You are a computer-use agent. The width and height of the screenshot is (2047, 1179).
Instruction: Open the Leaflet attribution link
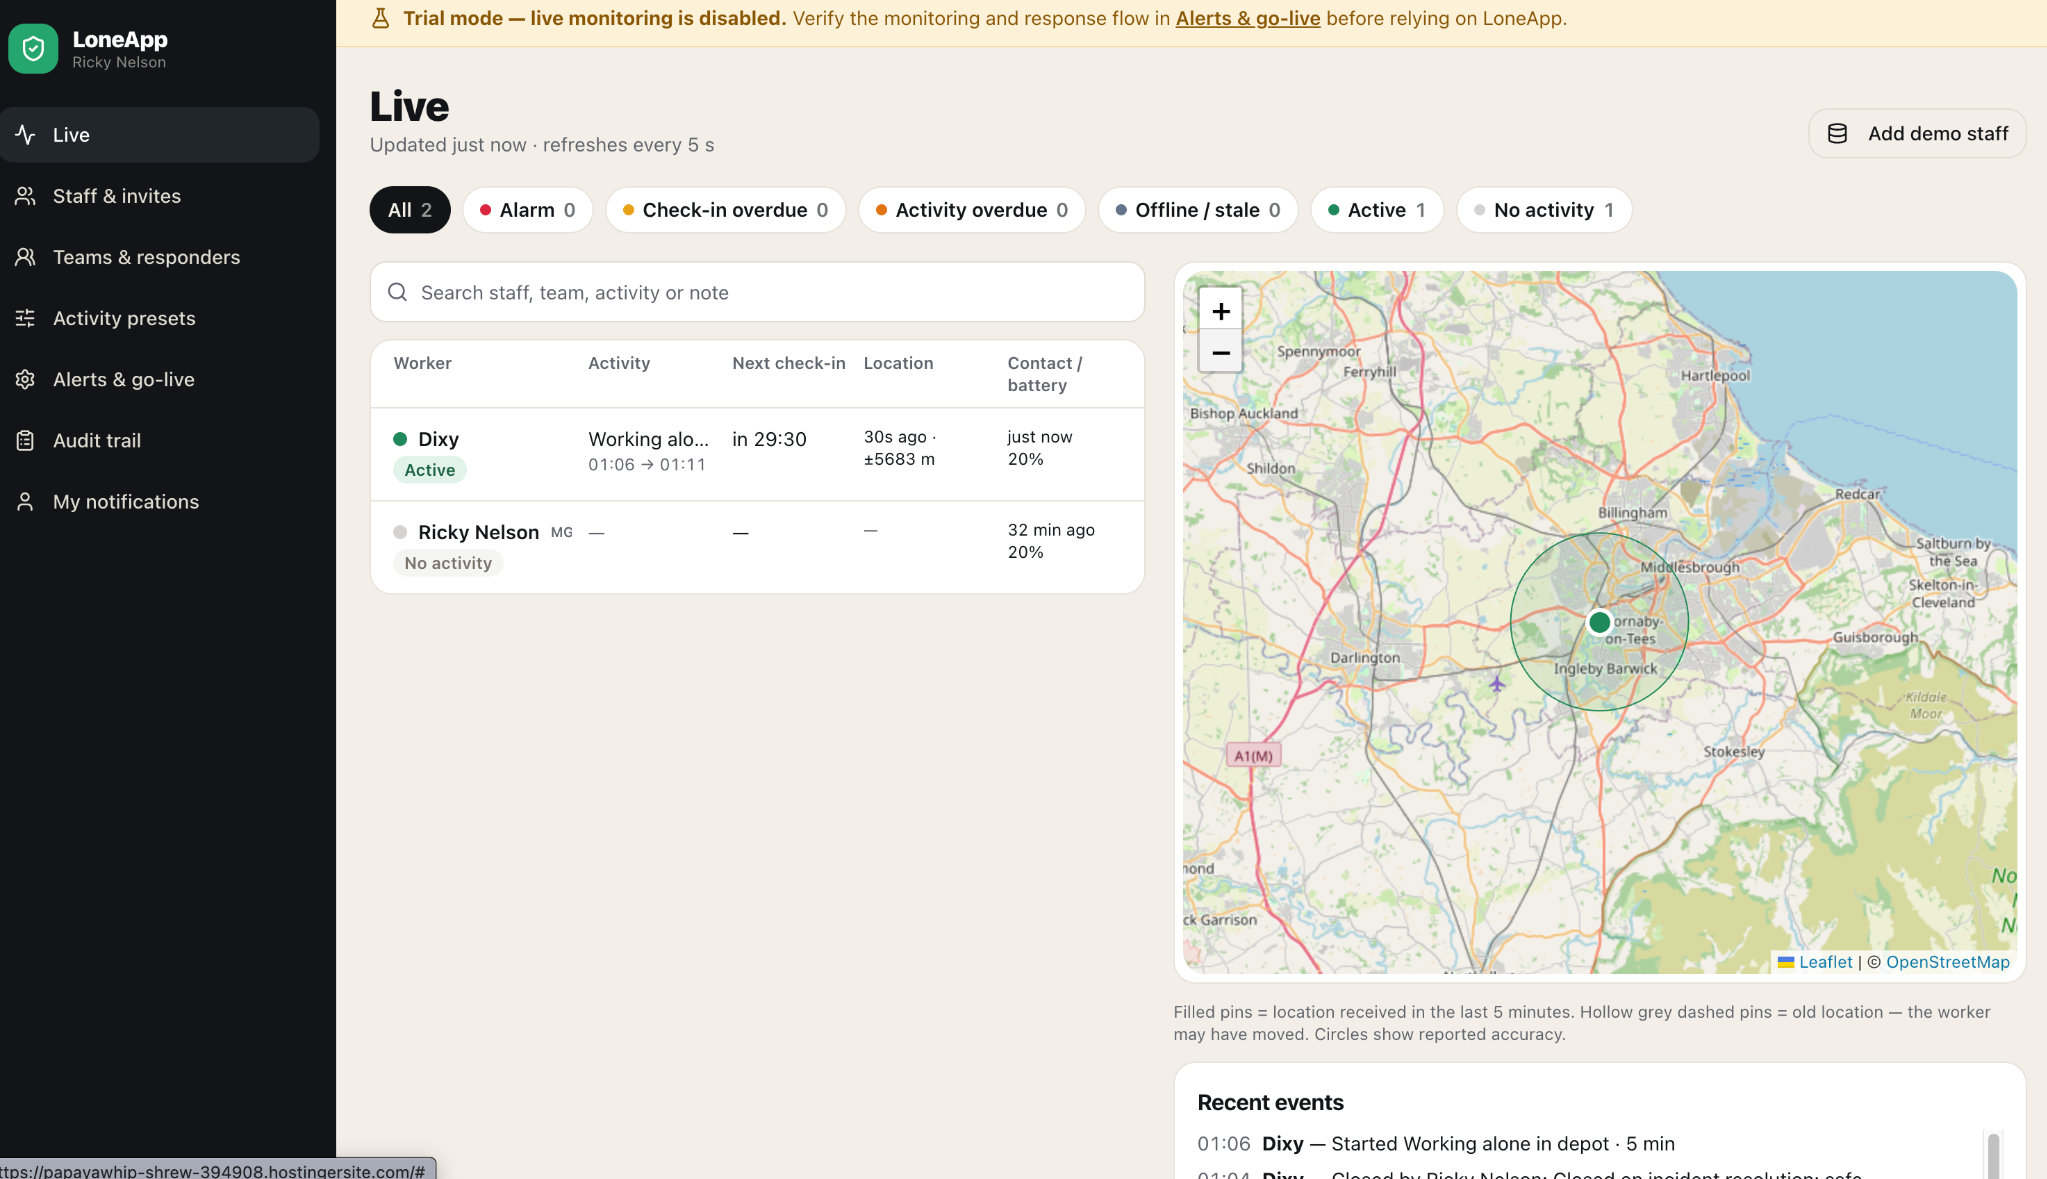pyautogui.click(x=1825, y=962)
